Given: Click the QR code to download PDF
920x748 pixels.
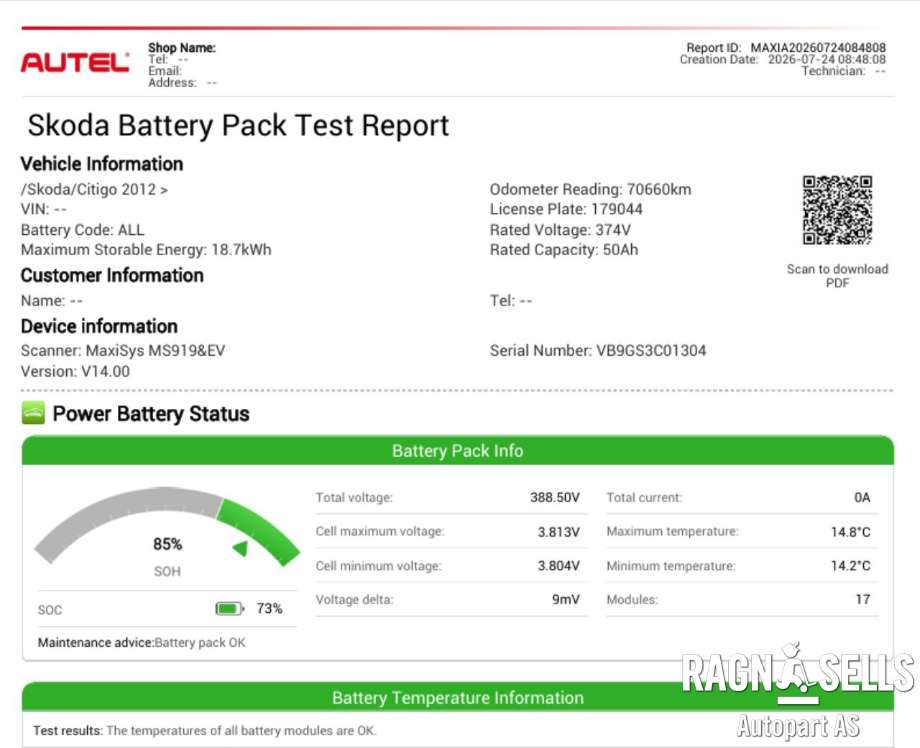Looking at the screenshot, I should click(837, 210).
